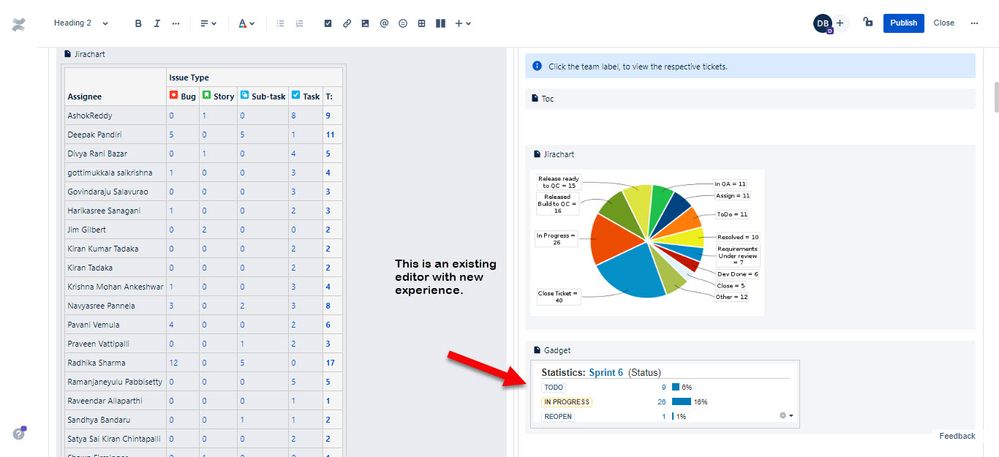The height and width of the screenshot is (457, 999).
Task: Click Deepak Pandiri's total 11
Action: 330,135
